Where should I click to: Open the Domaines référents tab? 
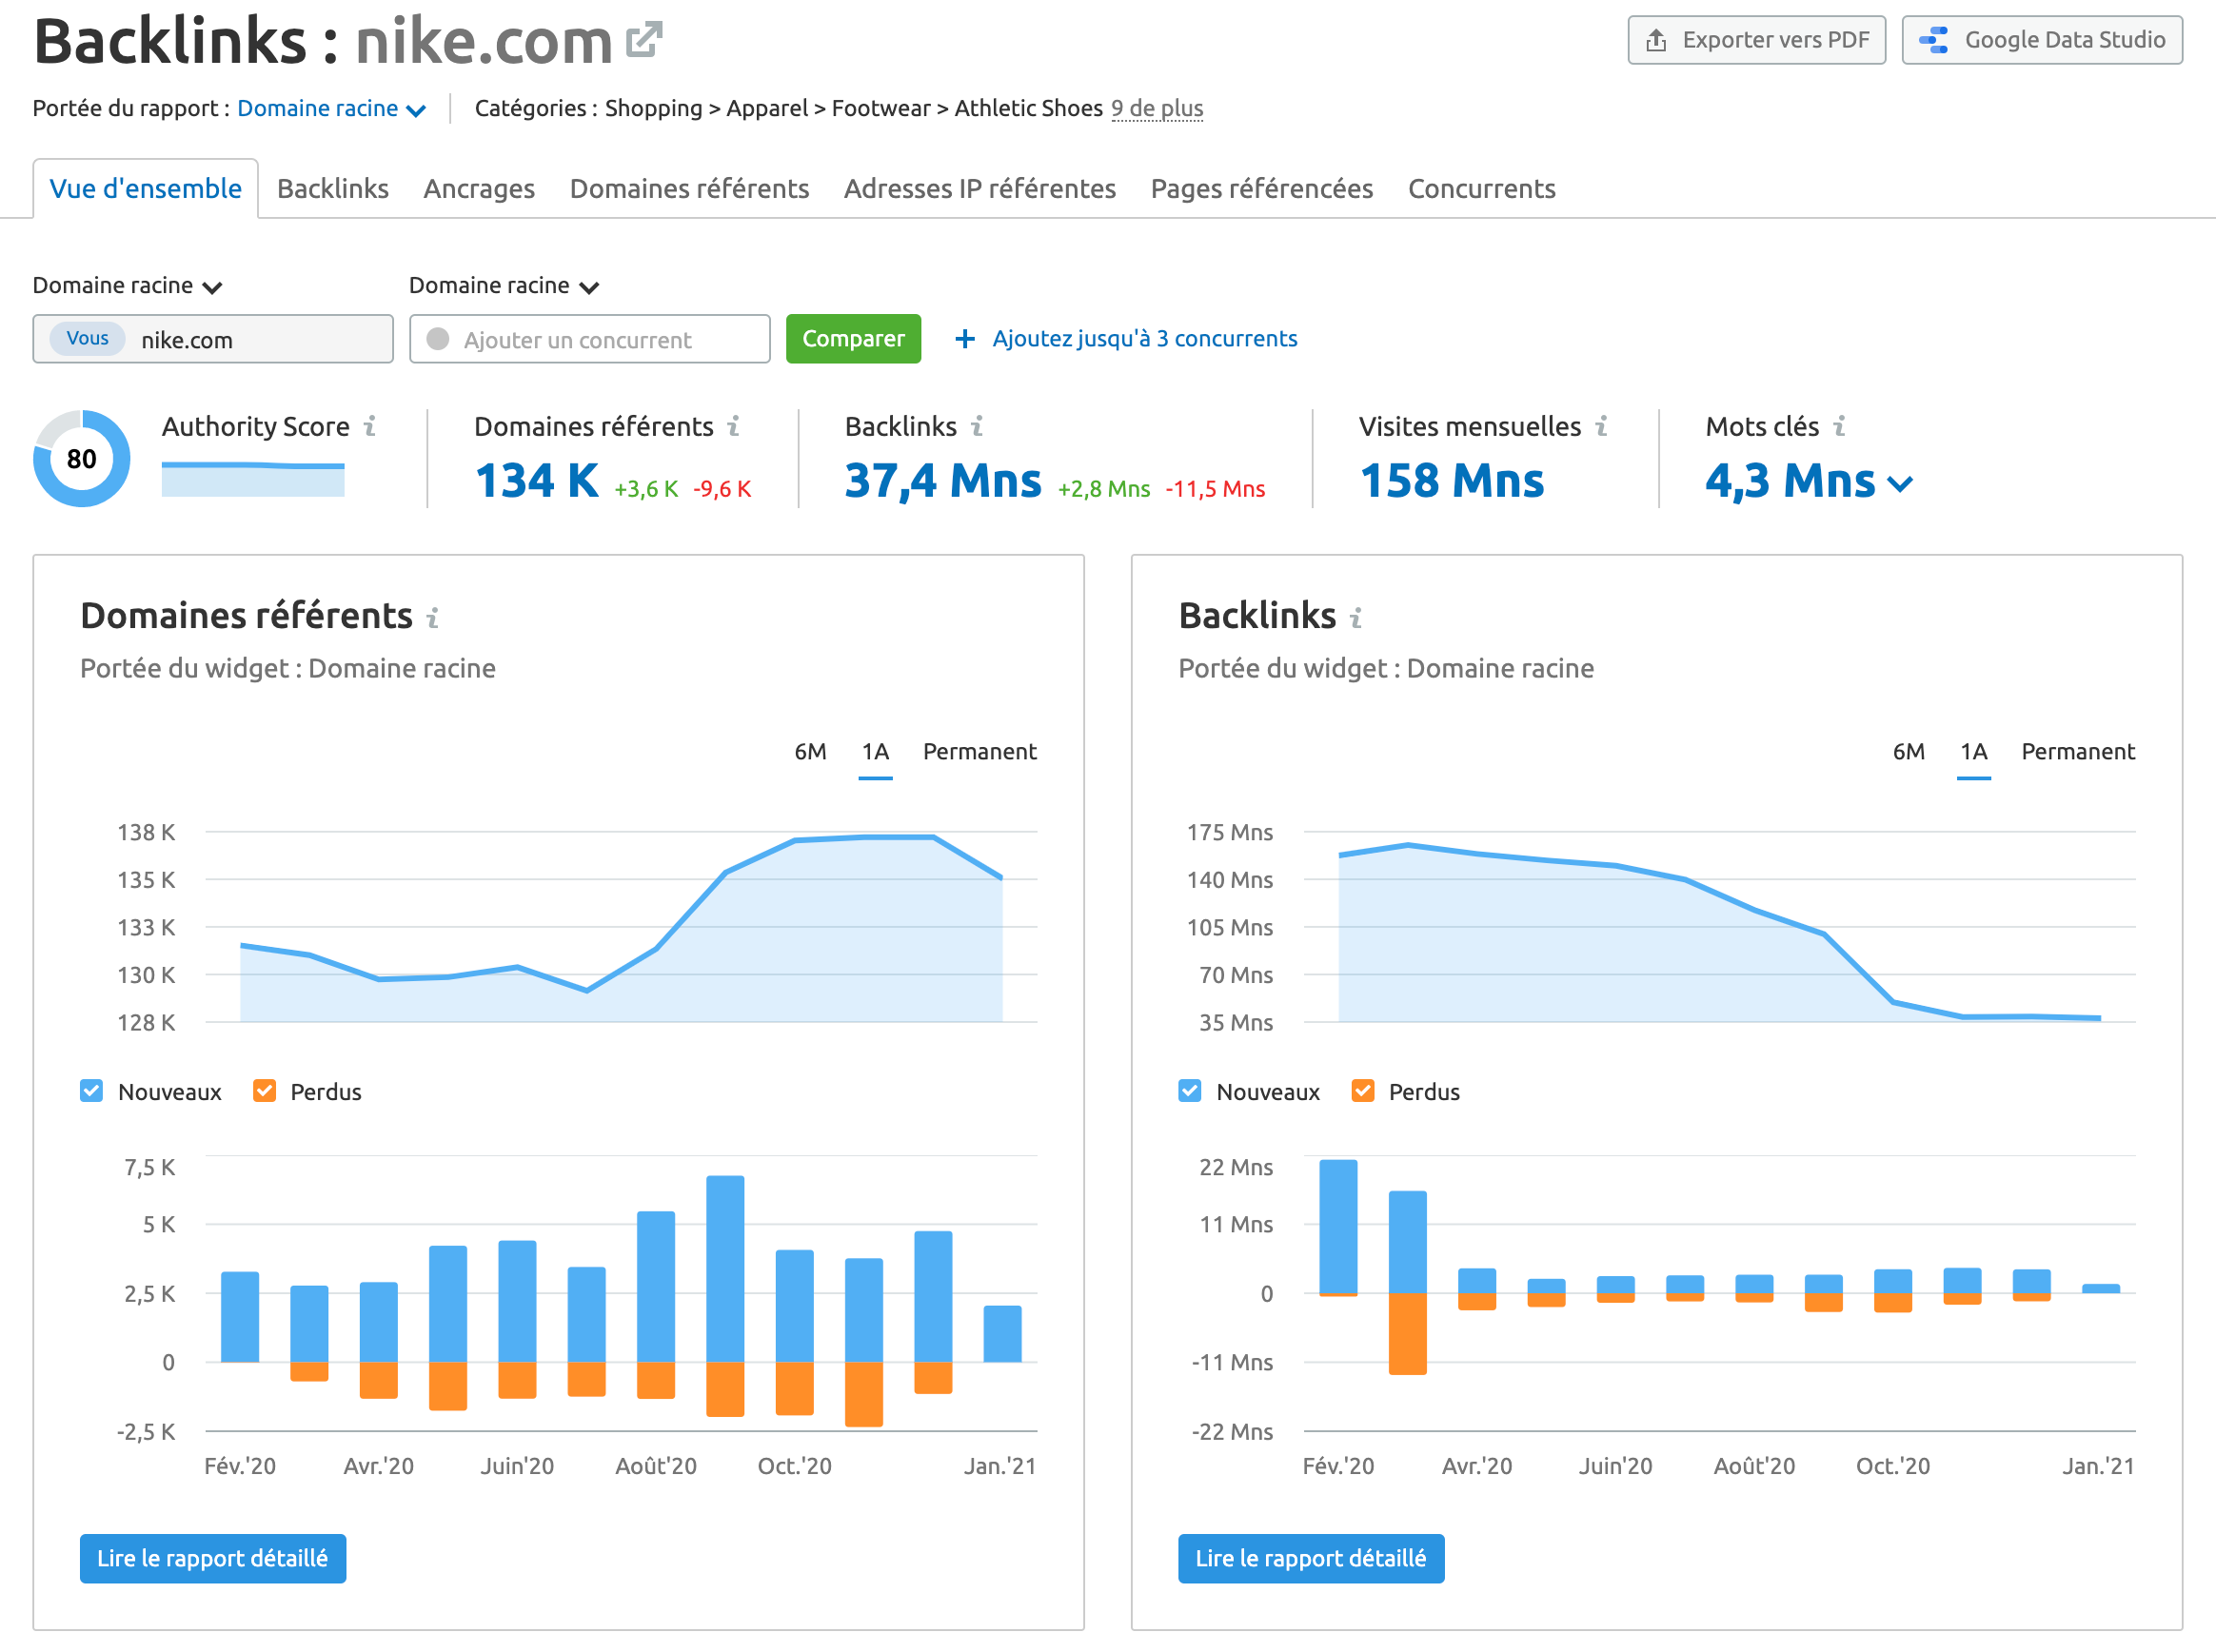coord(689,188)
